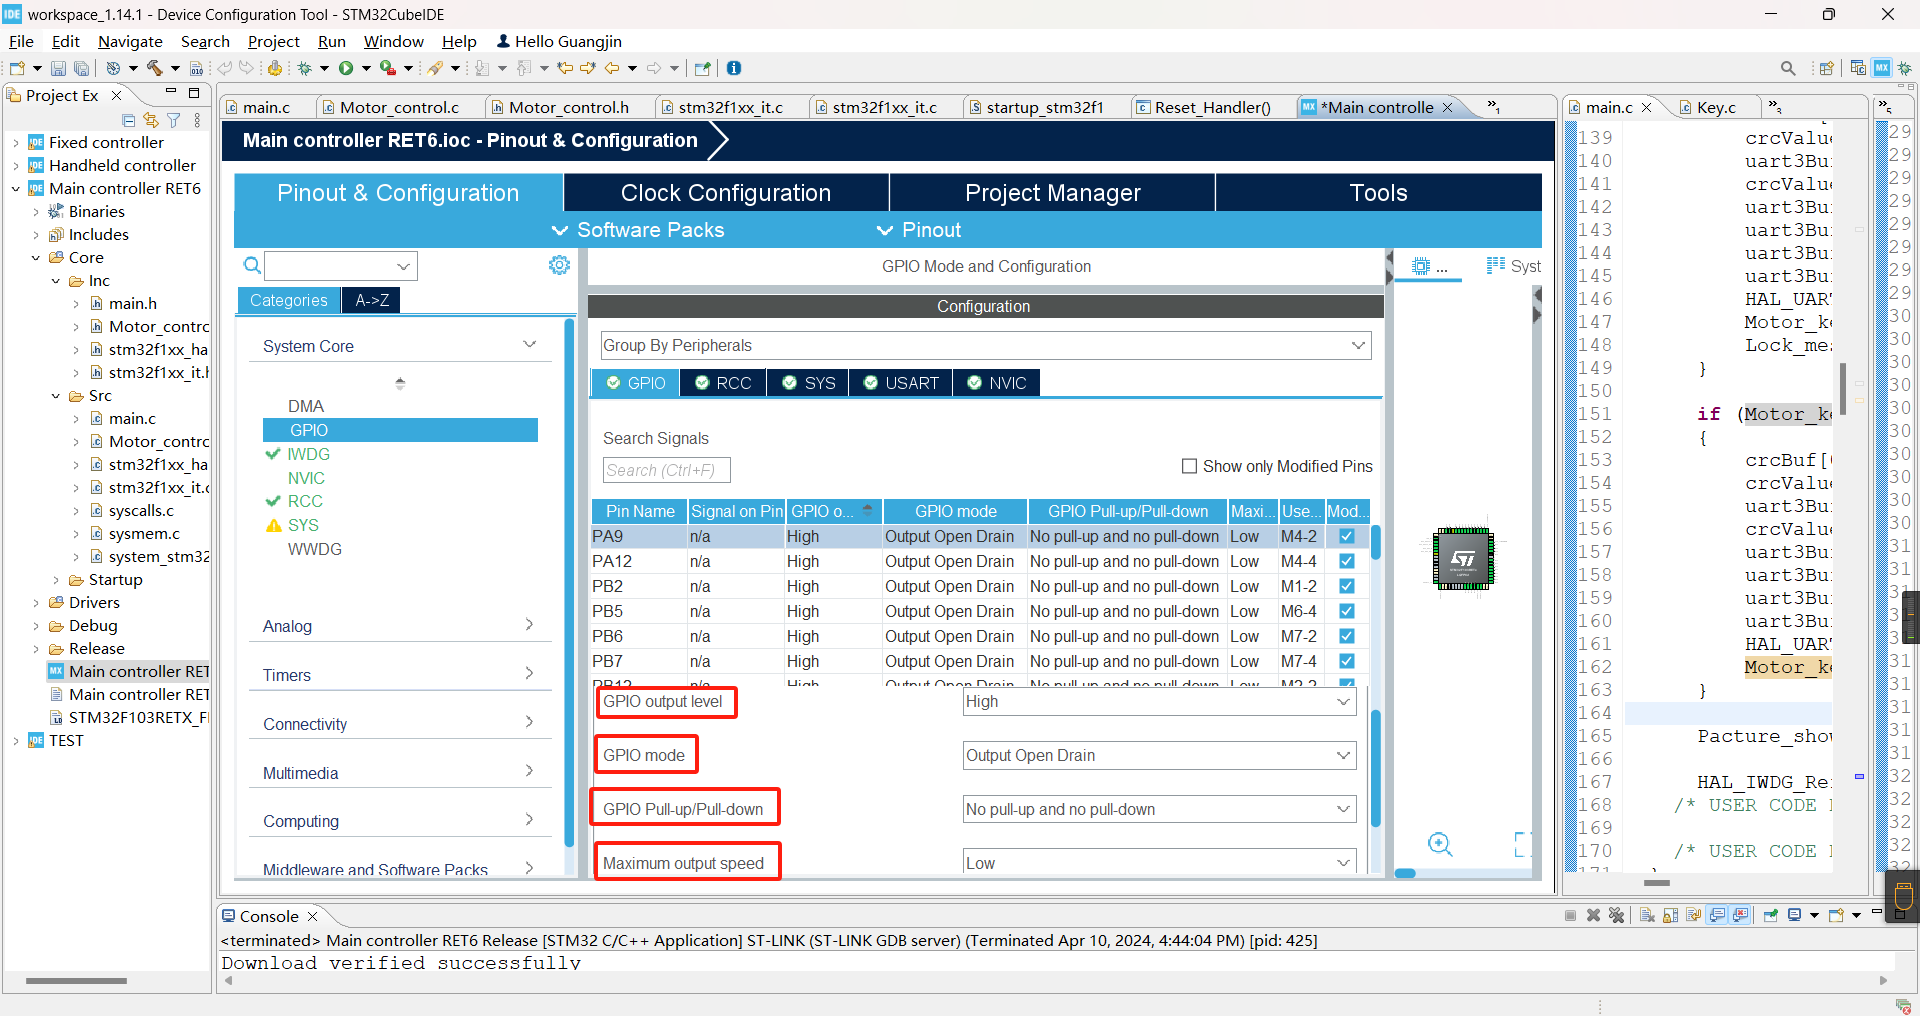Click the Debug bug toolbar icon
Image resolution: width=1920 pixels, height=1016 pixels.
(x=305, y=68)
